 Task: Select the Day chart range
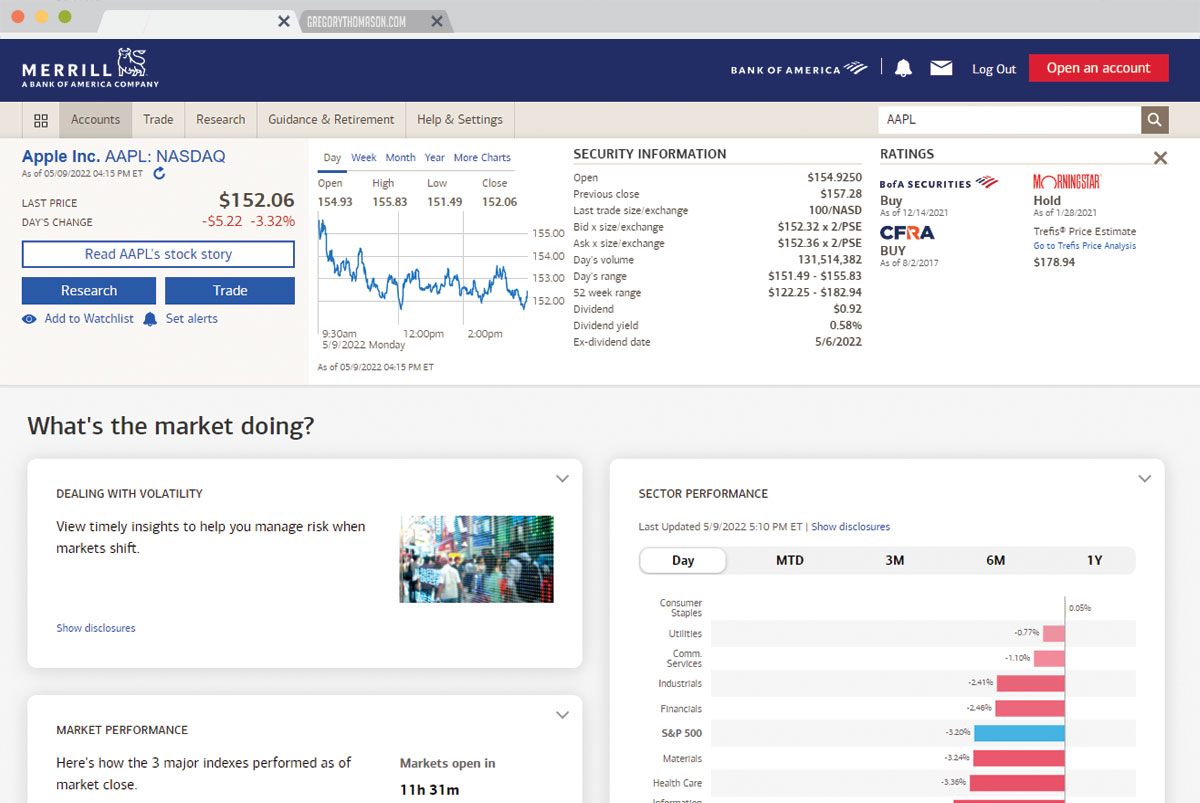pos(332,157)
